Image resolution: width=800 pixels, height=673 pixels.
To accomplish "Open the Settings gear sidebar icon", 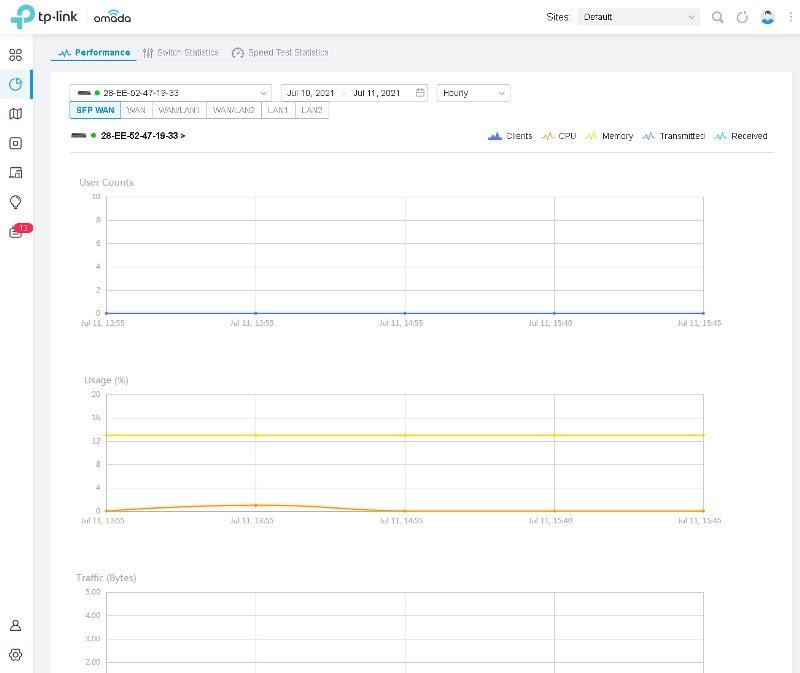I will [16, 655].
